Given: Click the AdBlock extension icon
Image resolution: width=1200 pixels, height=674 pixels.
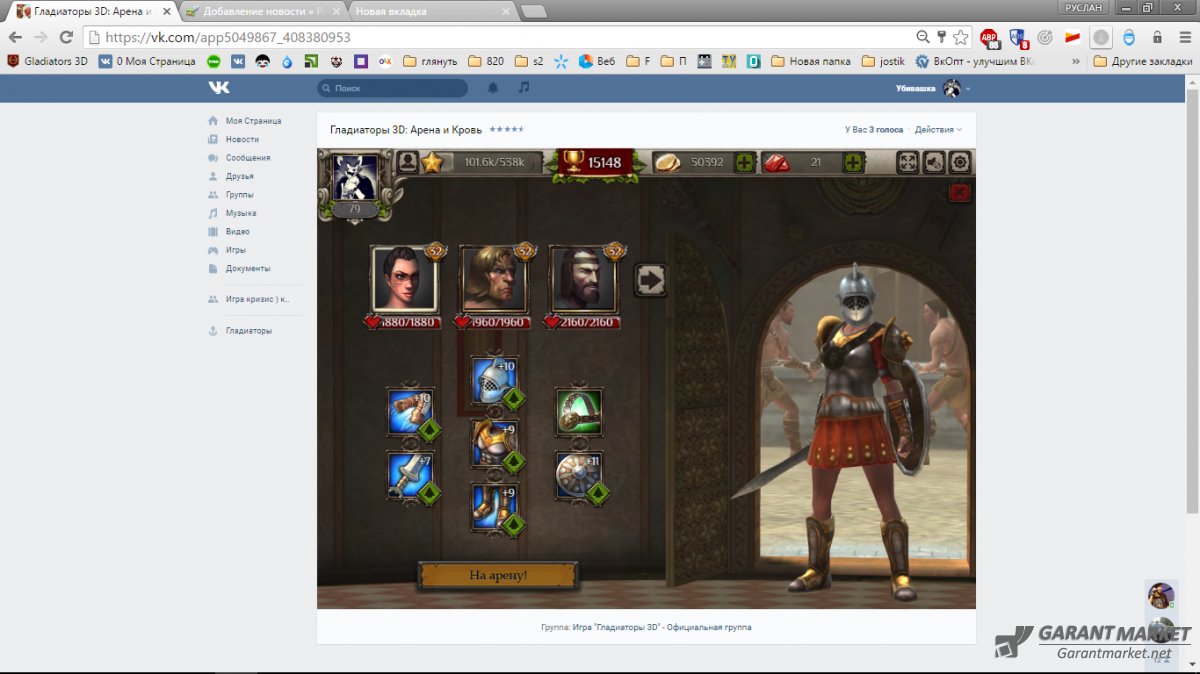Looking at the screenshot, I should point(989,38).
